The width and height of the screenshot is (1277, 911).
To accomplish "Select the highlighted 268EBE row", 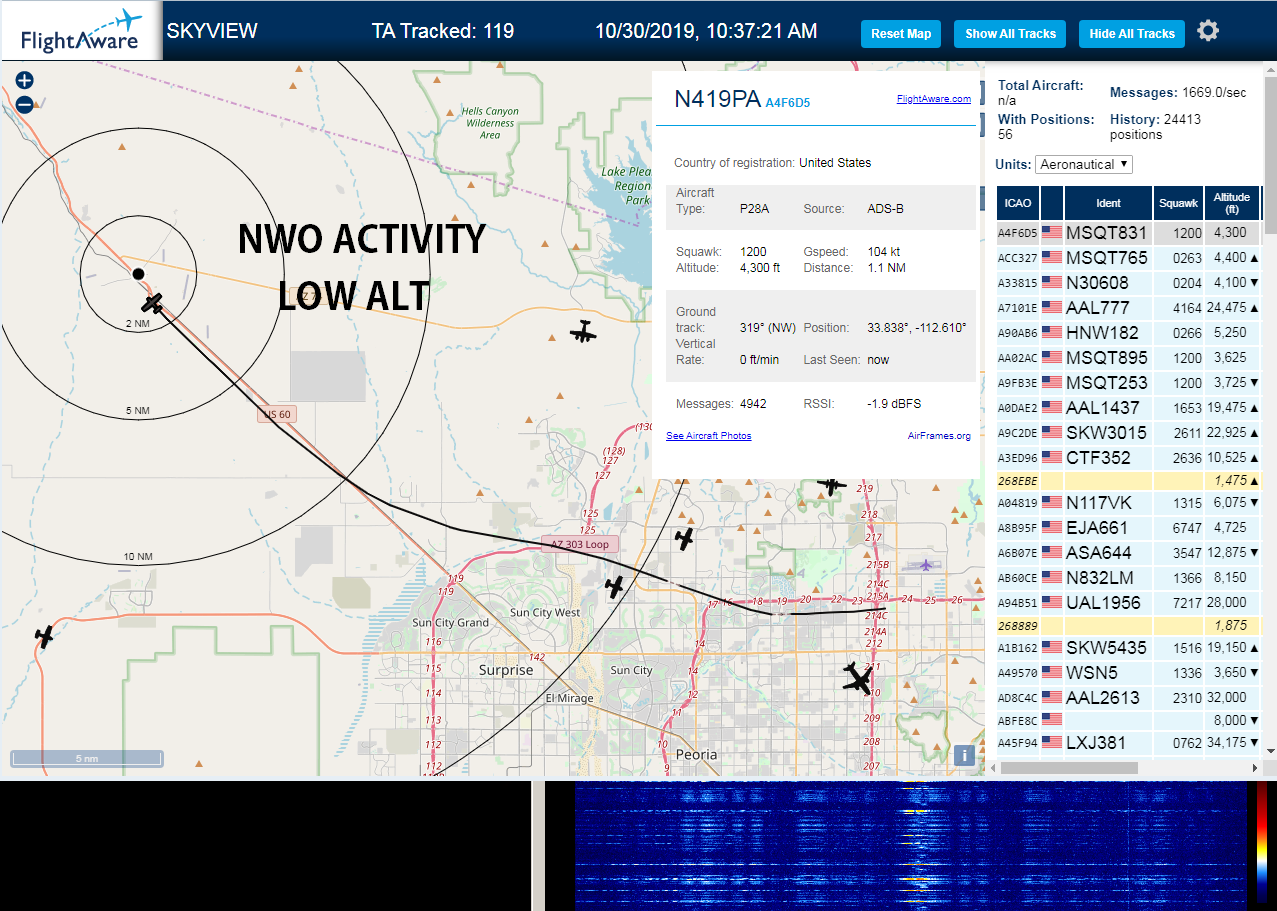I will tap(1130, 481).
